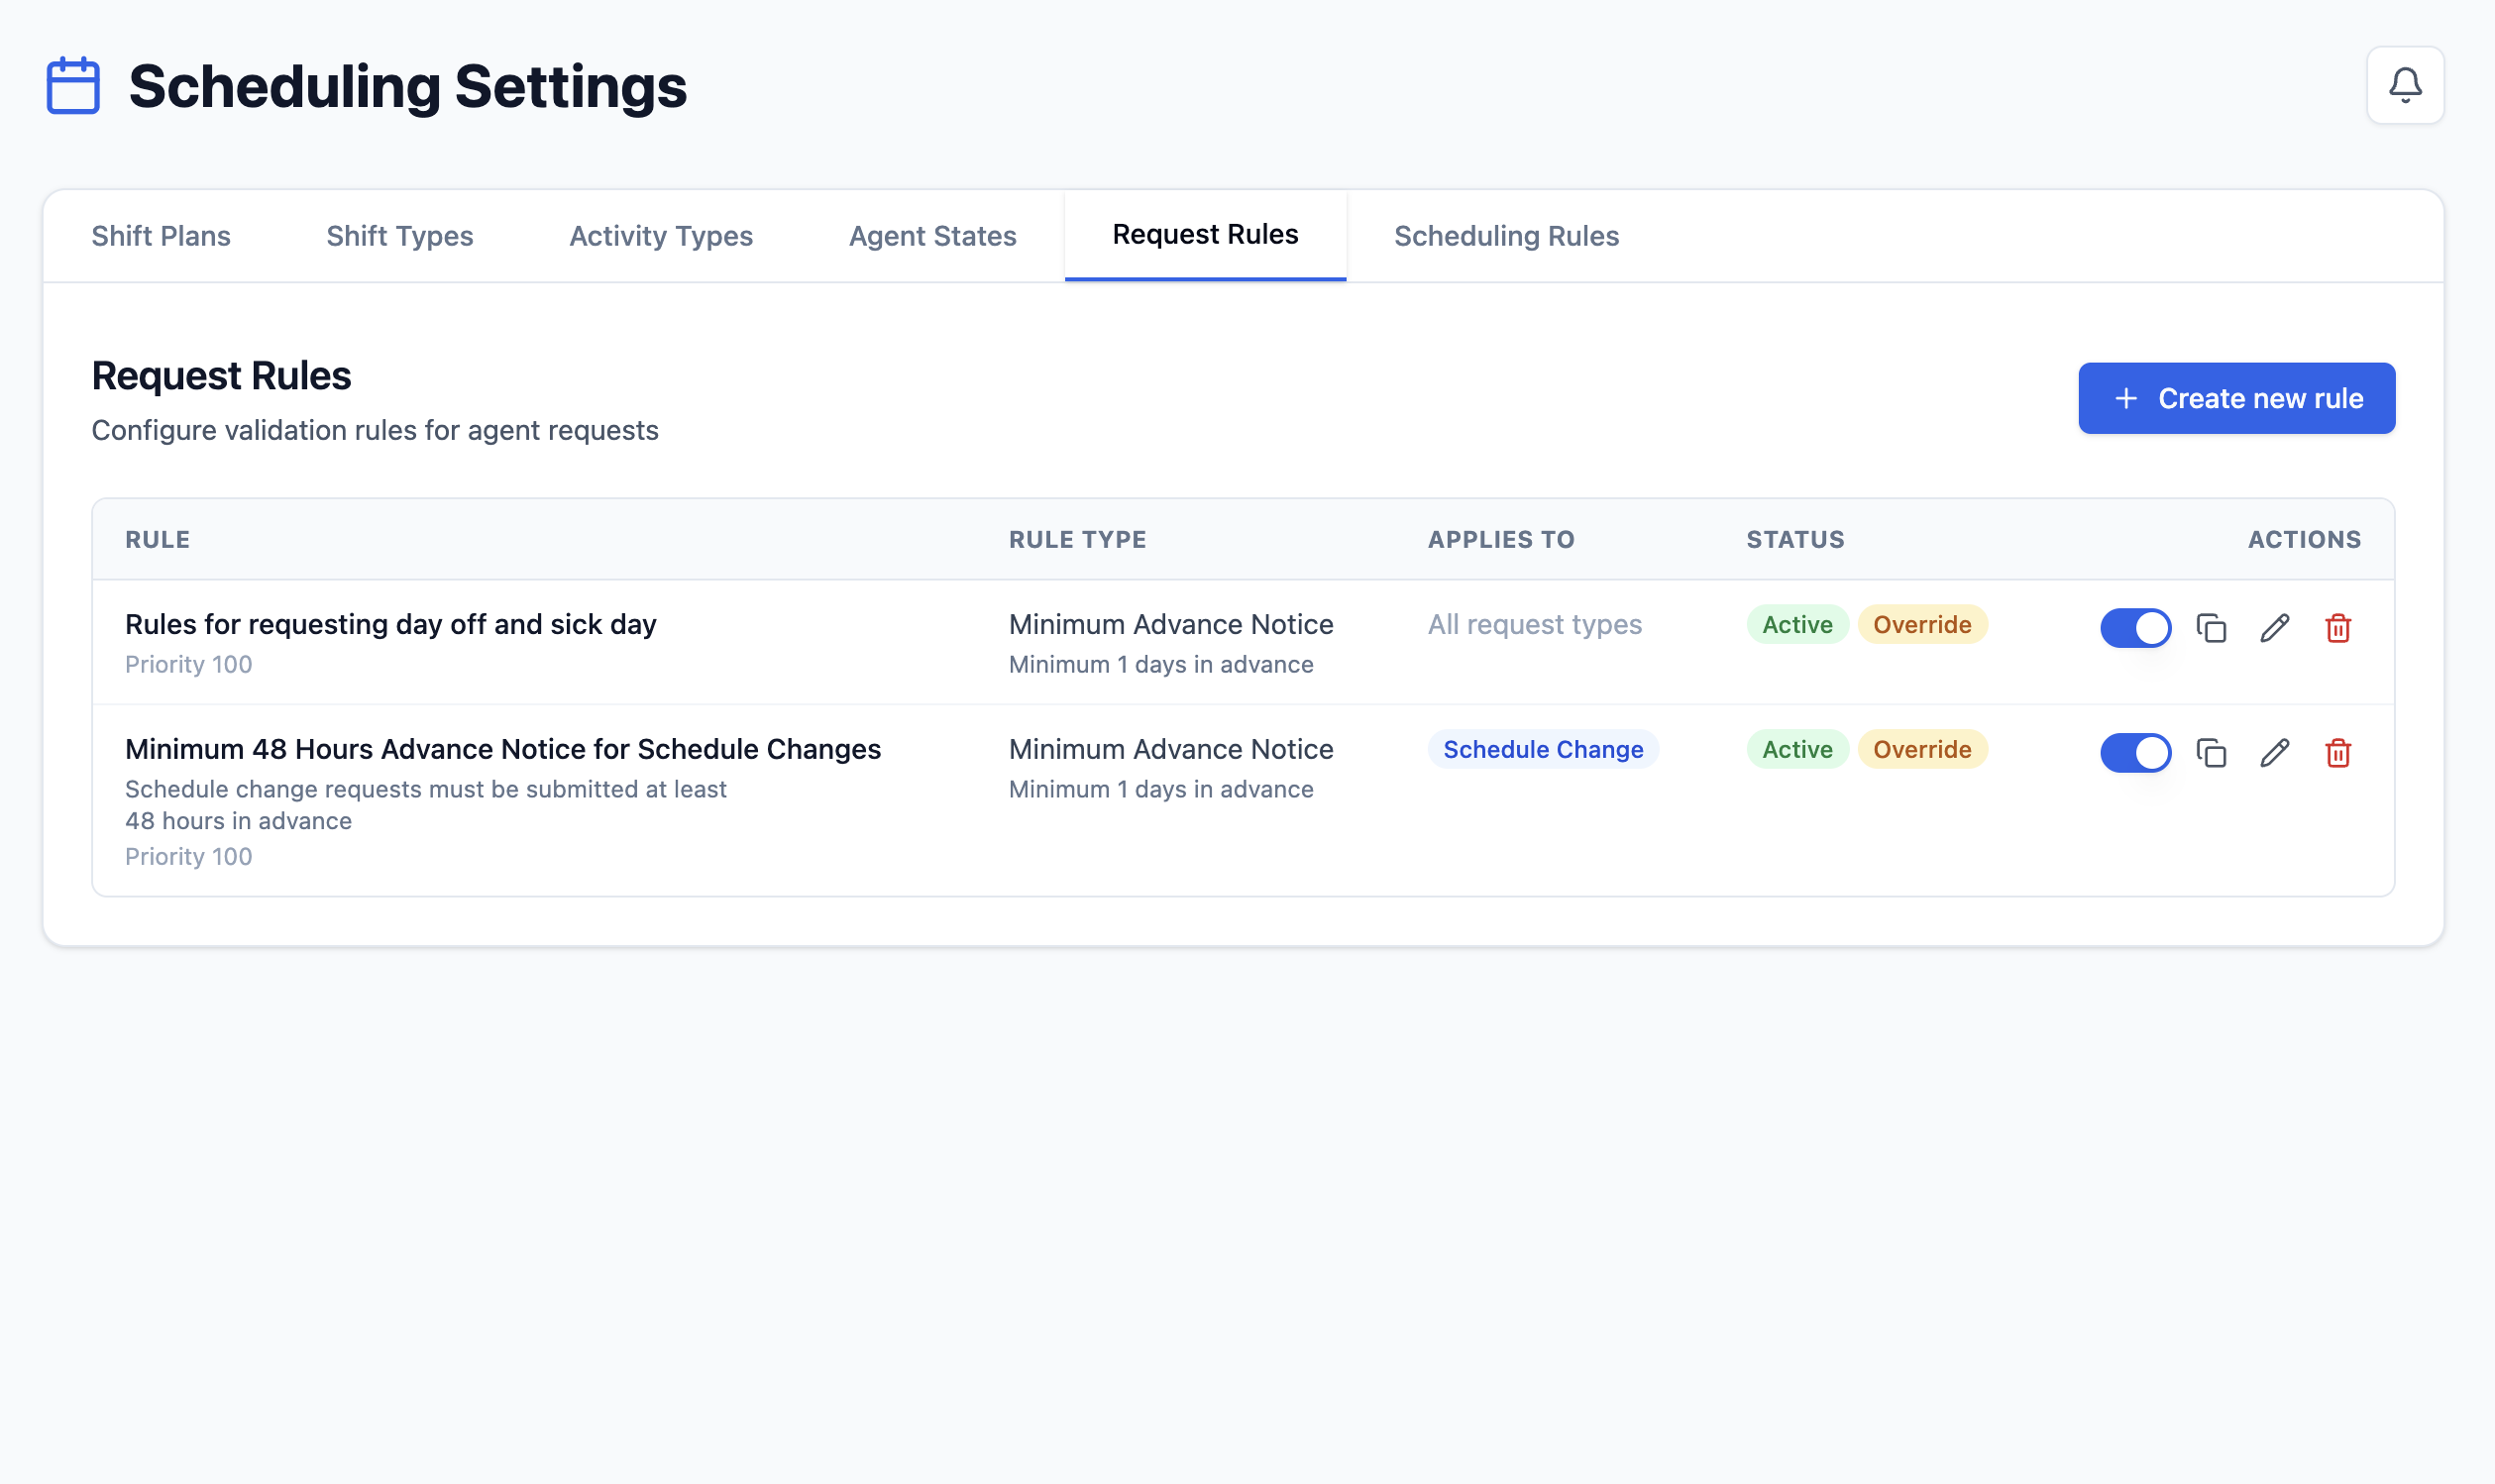
Task: Disable the day off and sick day rule
Action: (2135, 628)
